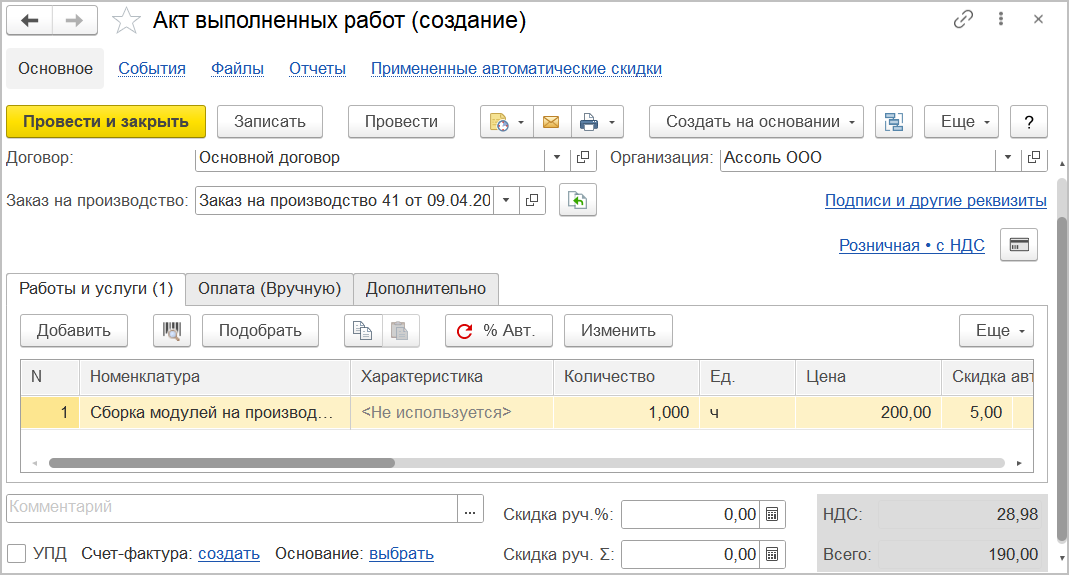1069x575 pixels.
Task: Add document to favorites with star icon
Action: click(x=126, y=20)
